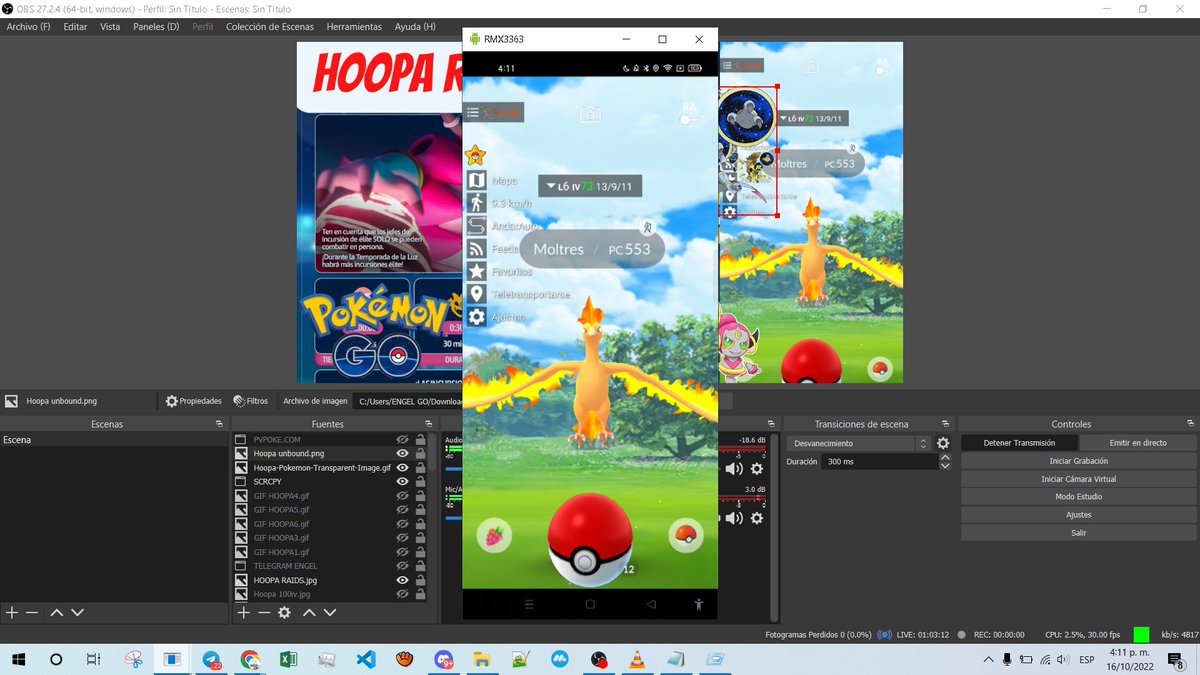Show GIF HOOPA4.gif source
Viewport: 1200px width, 675px height.
point(402,495)
